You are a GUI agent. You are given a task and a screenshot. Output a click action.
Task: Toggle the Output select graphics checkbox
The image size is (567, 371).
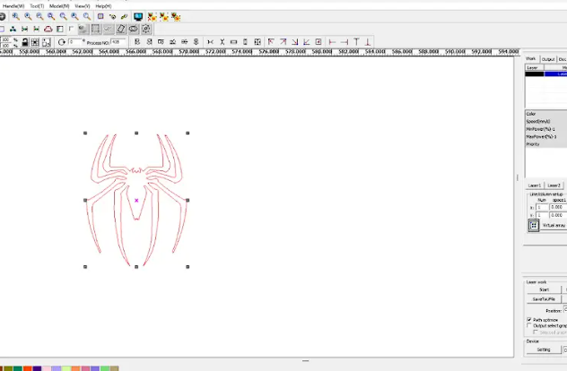click(529, 325)
